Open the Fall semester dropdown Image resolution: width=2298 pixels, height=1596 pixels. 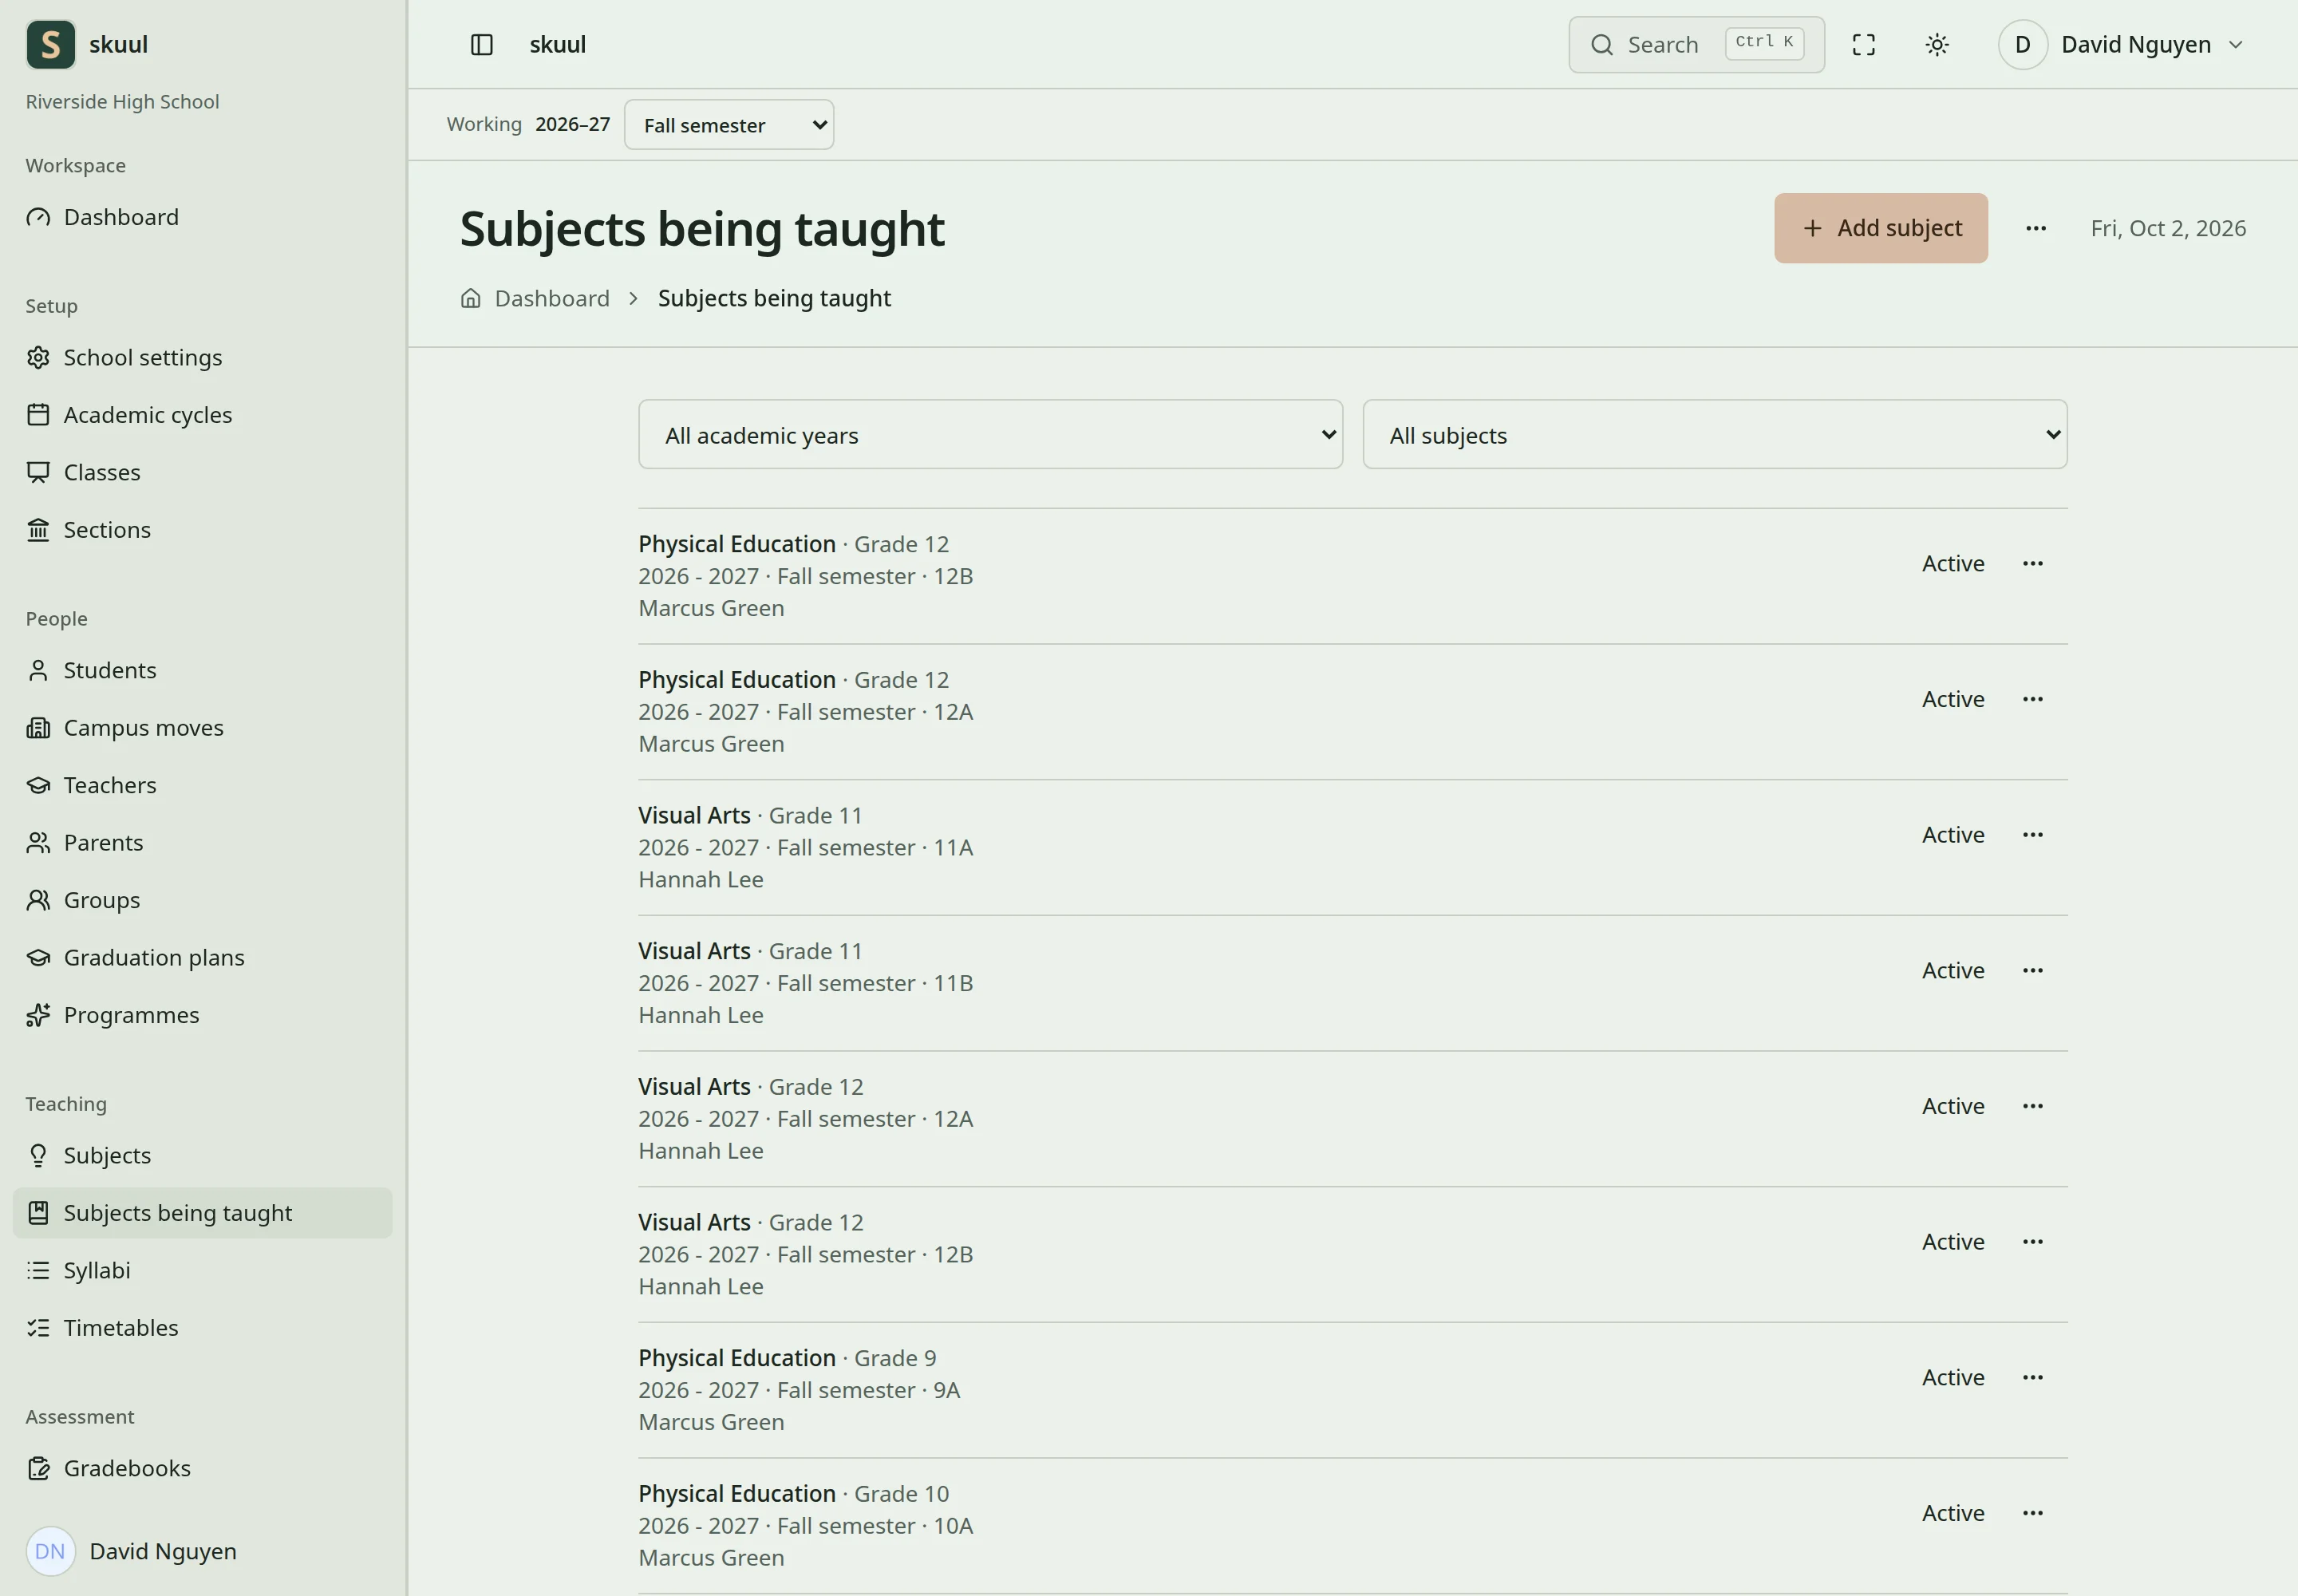click(x=729, y=125)
